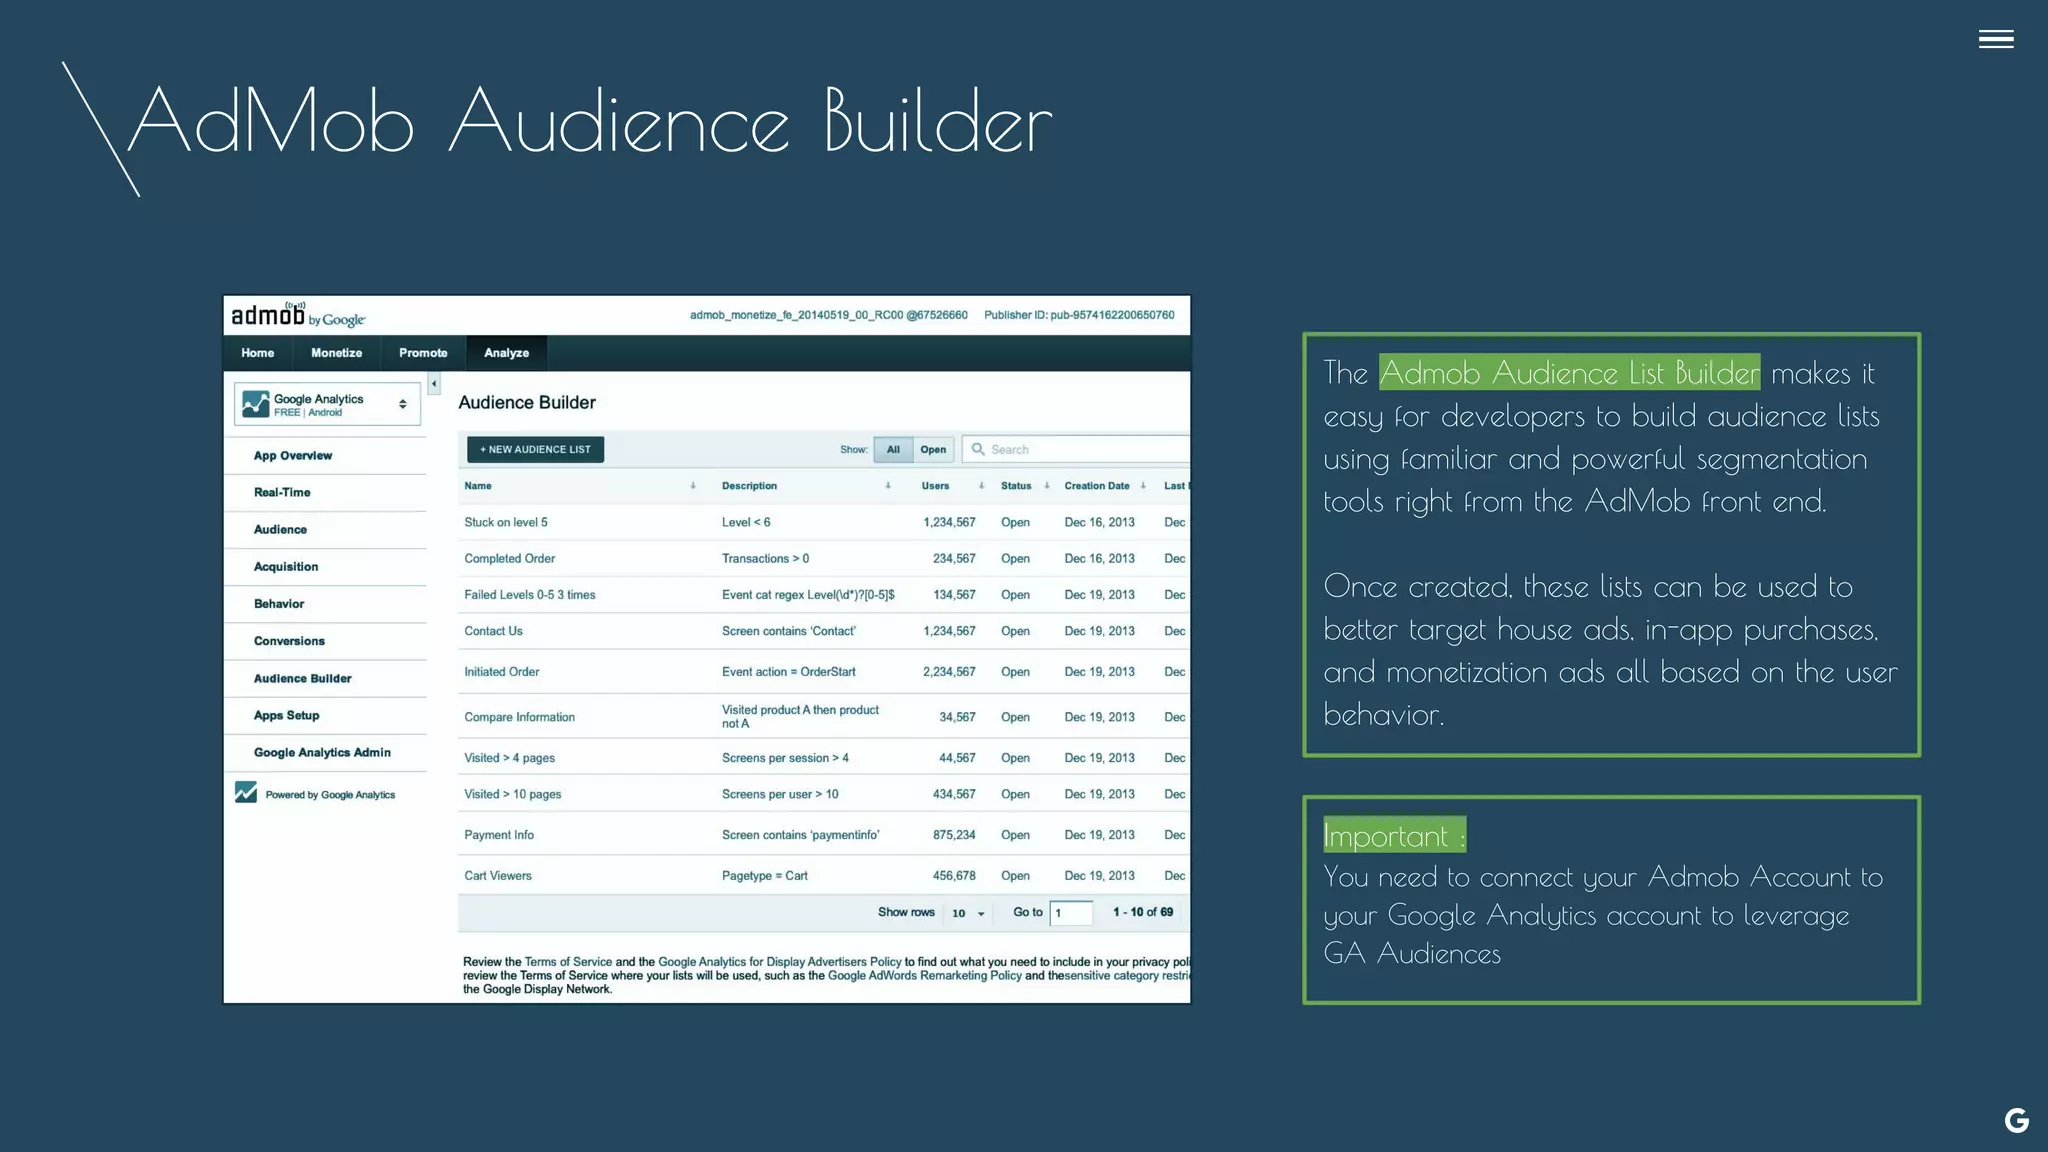The image size is (2048, 1152).
Task: Switch to the Monetize tab
Action: pos(336,353)
